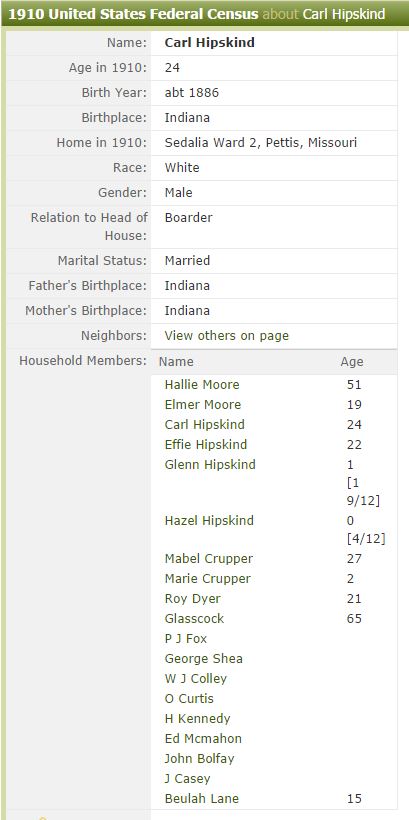Select Elmer Moore in household list

pos(203,405)
